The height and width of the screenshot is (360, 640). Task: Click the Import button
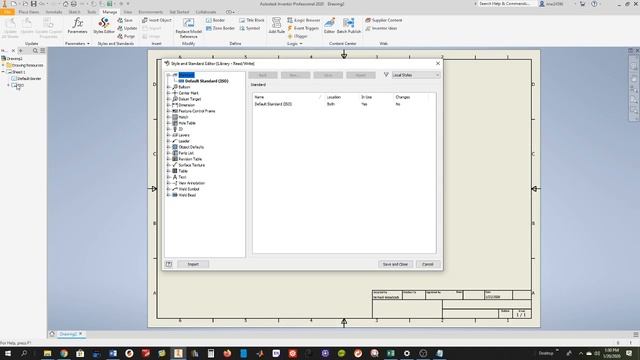click(193, 264)
